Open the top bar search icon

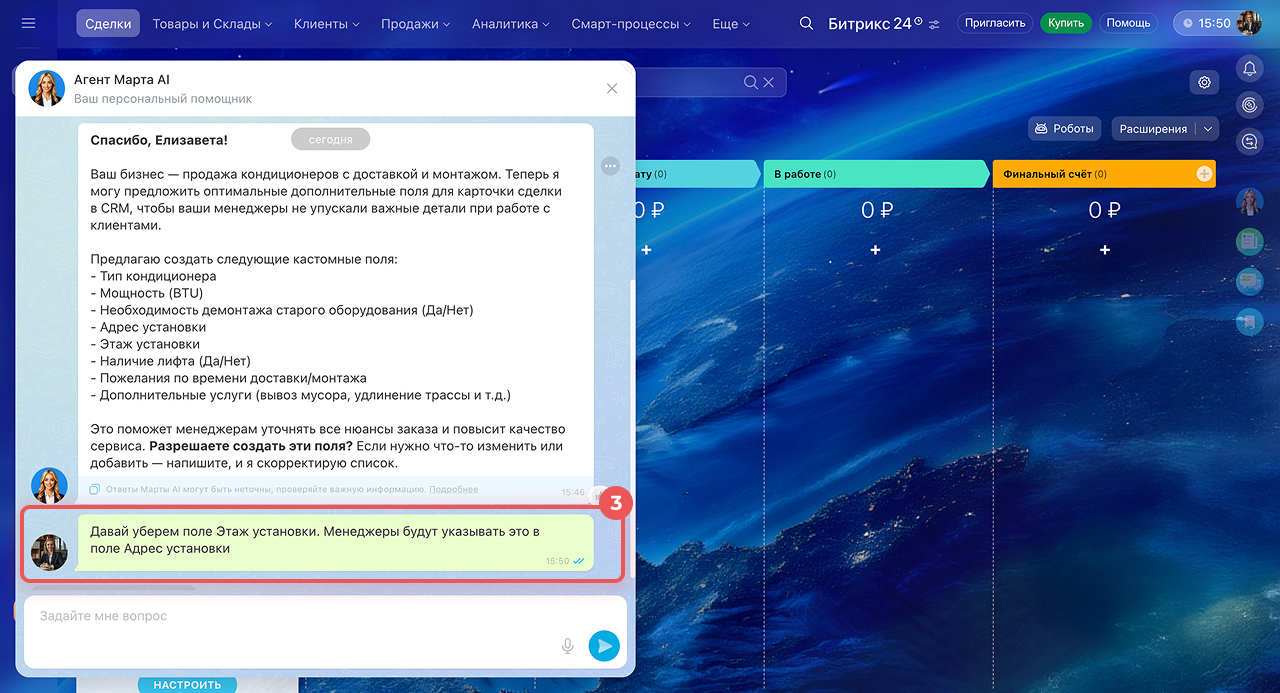point(806,23)
